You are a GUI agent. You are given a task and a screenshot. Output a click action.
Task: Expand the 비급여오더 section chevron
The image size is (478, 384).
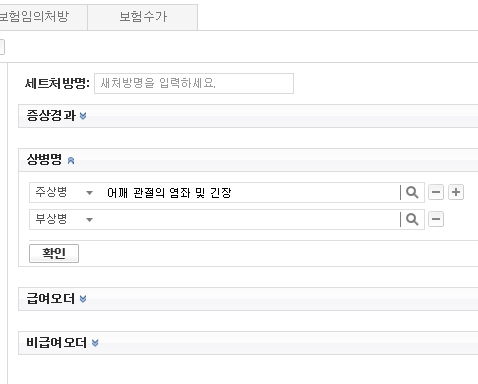(x=95, y=343)
